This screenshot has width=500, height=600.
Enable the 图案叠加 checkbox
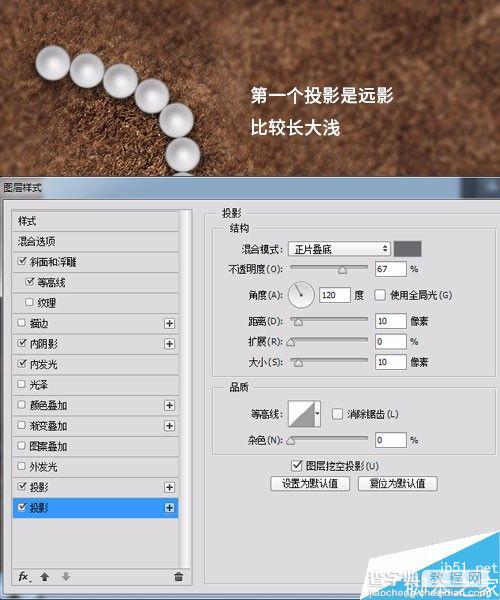pyautogui.click(x=22, y=446)
